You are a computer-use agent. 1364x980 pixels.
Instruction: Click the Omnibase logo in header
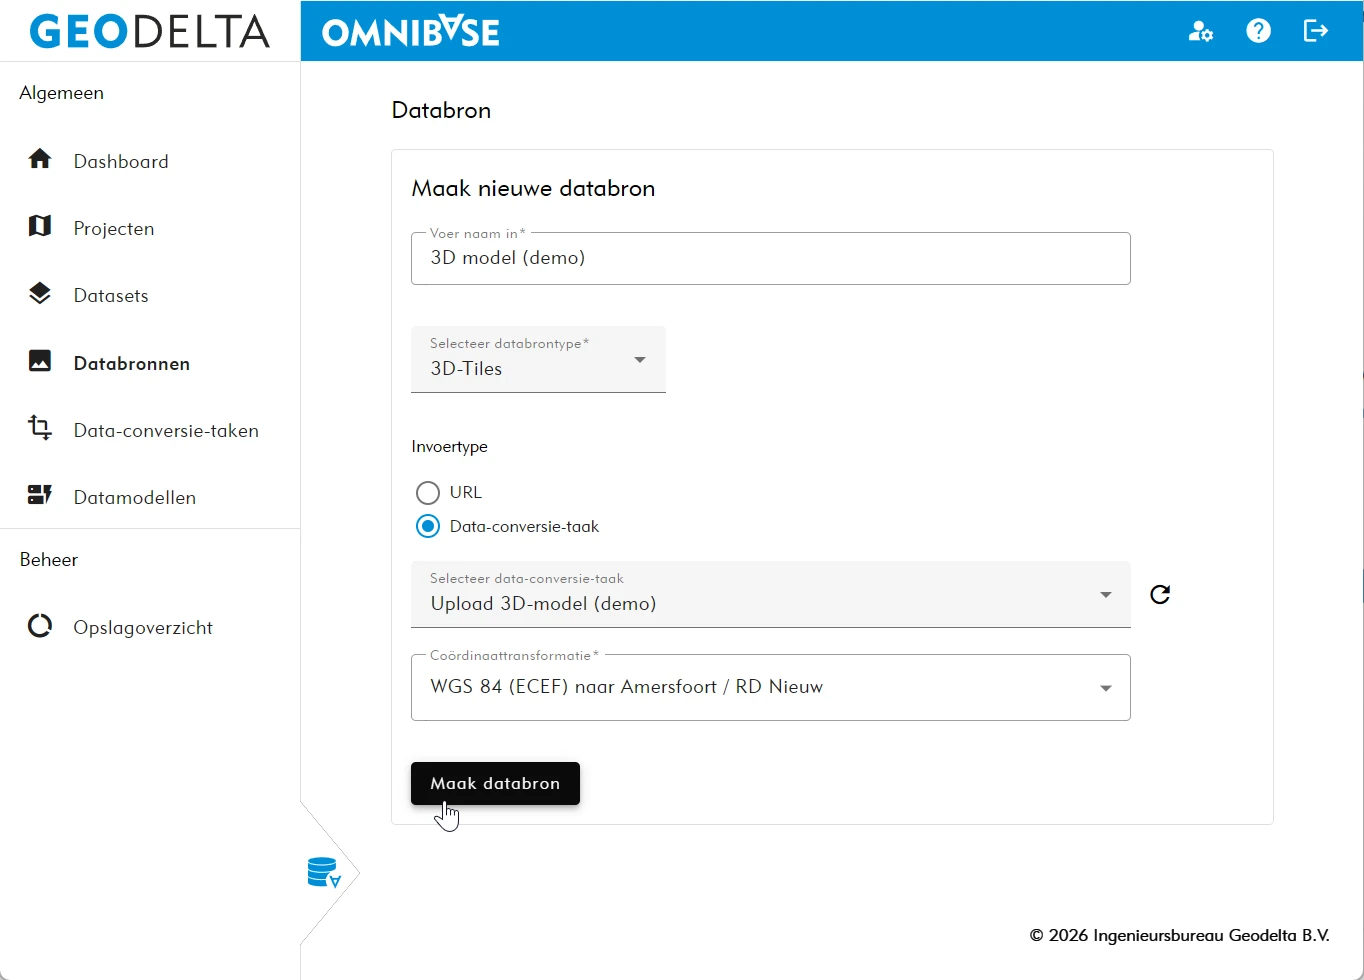point(411,32)
